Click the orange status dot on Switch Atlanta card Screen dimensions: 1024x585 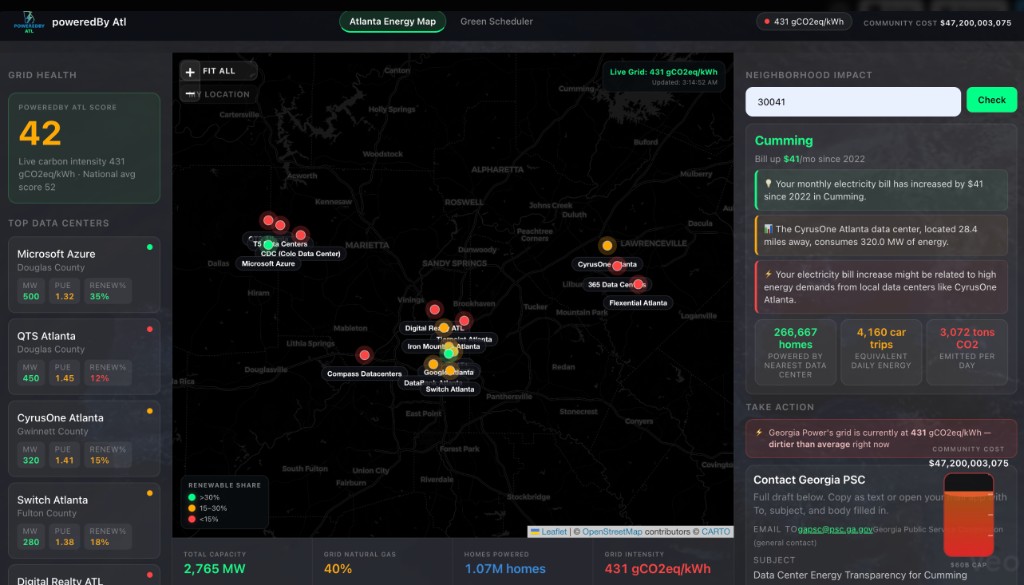[x=150, y=493]
